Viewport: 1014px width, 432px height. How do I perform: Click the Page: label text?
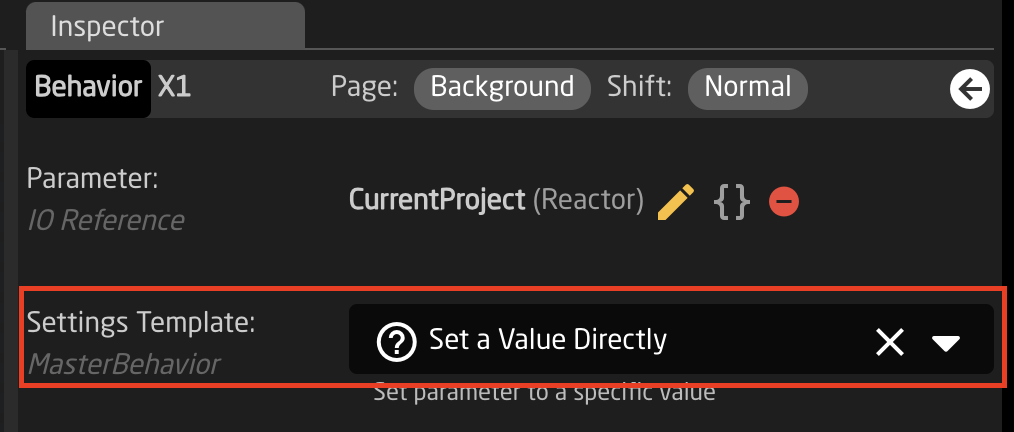pyautogui.click(x=365, y=87)
